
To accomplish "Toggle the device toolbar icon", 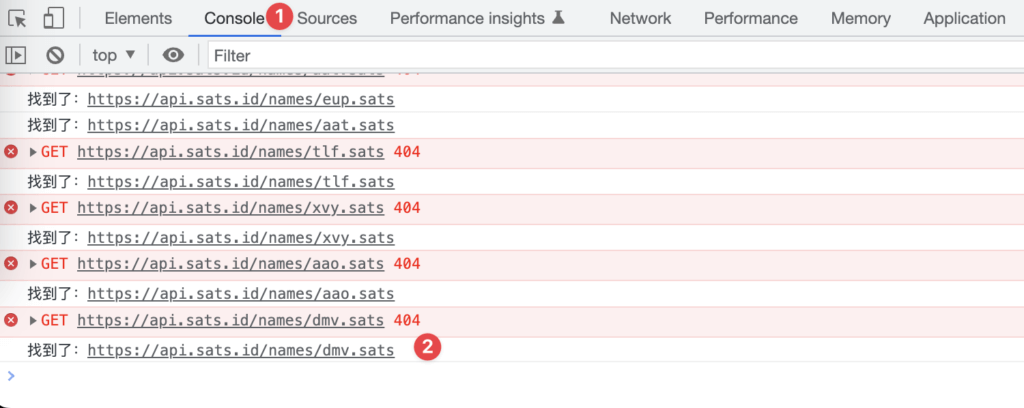I will (54, 18).
